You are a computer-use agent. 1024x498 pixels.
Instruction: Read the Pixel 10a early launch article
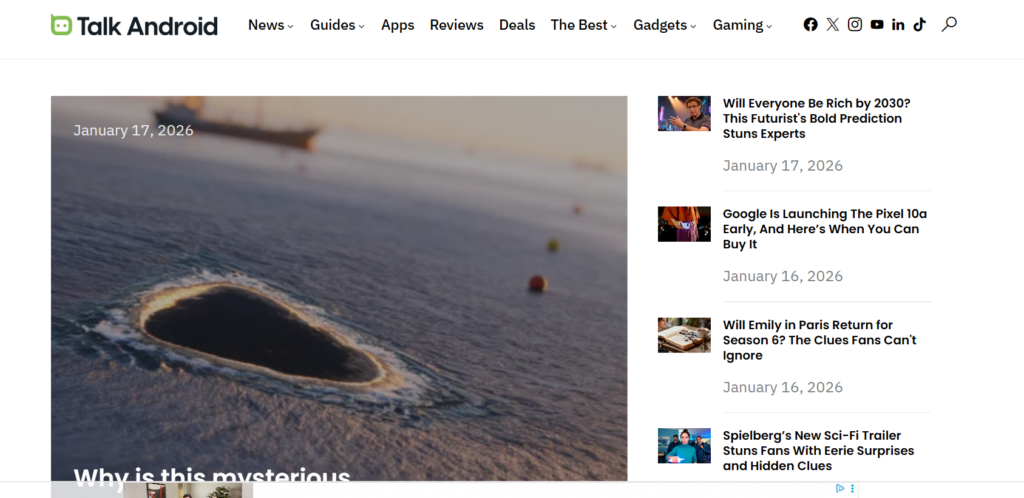tap(825, 229)
